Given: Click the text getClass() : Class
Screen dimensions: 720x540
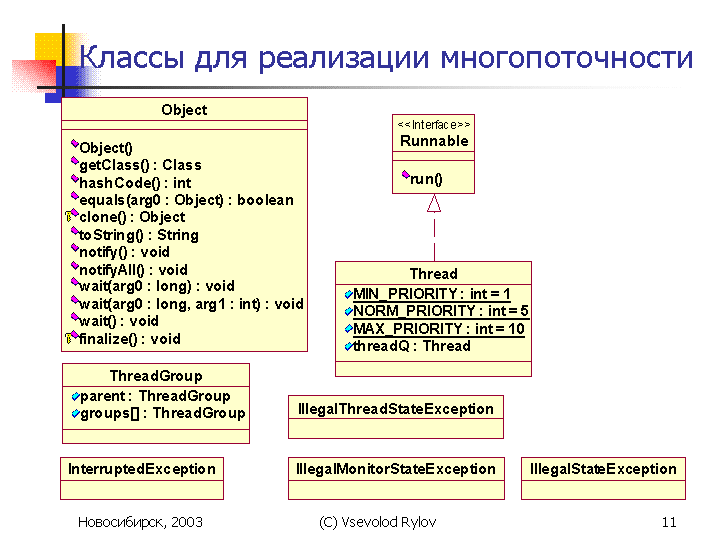Looking at the screenshot, I should 141,165.
